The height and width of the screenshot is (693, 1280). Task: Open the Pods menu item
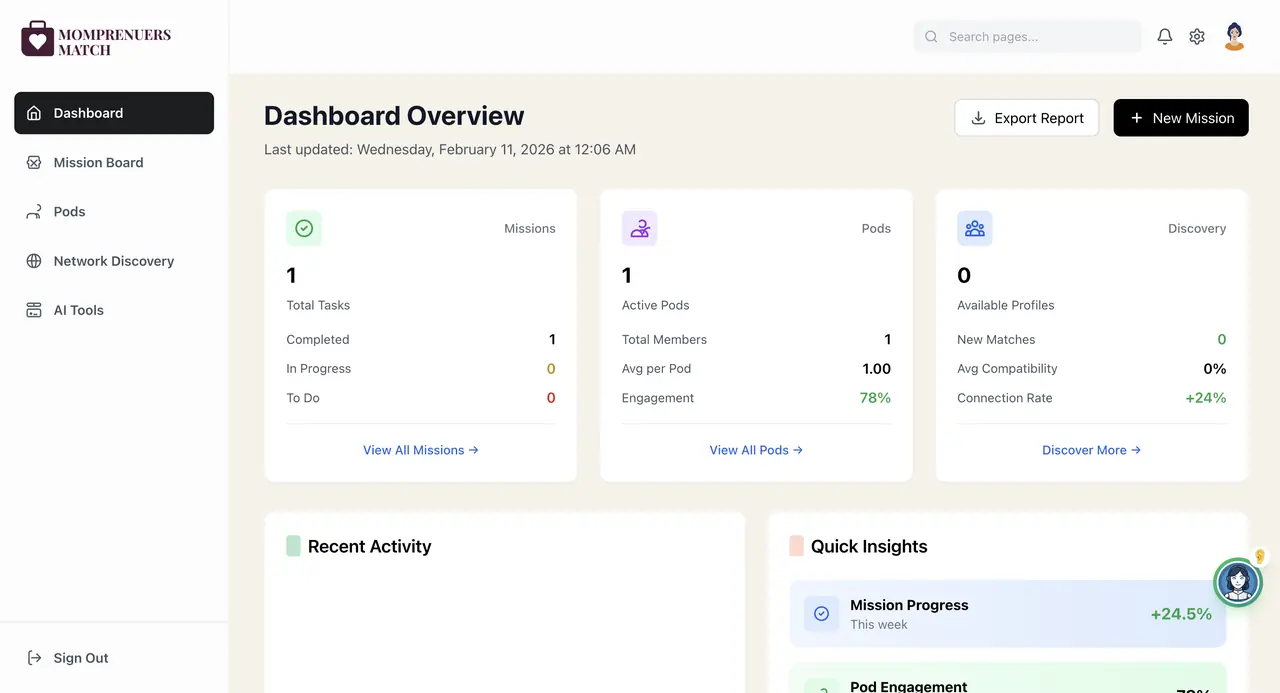(x=114, y=211)
